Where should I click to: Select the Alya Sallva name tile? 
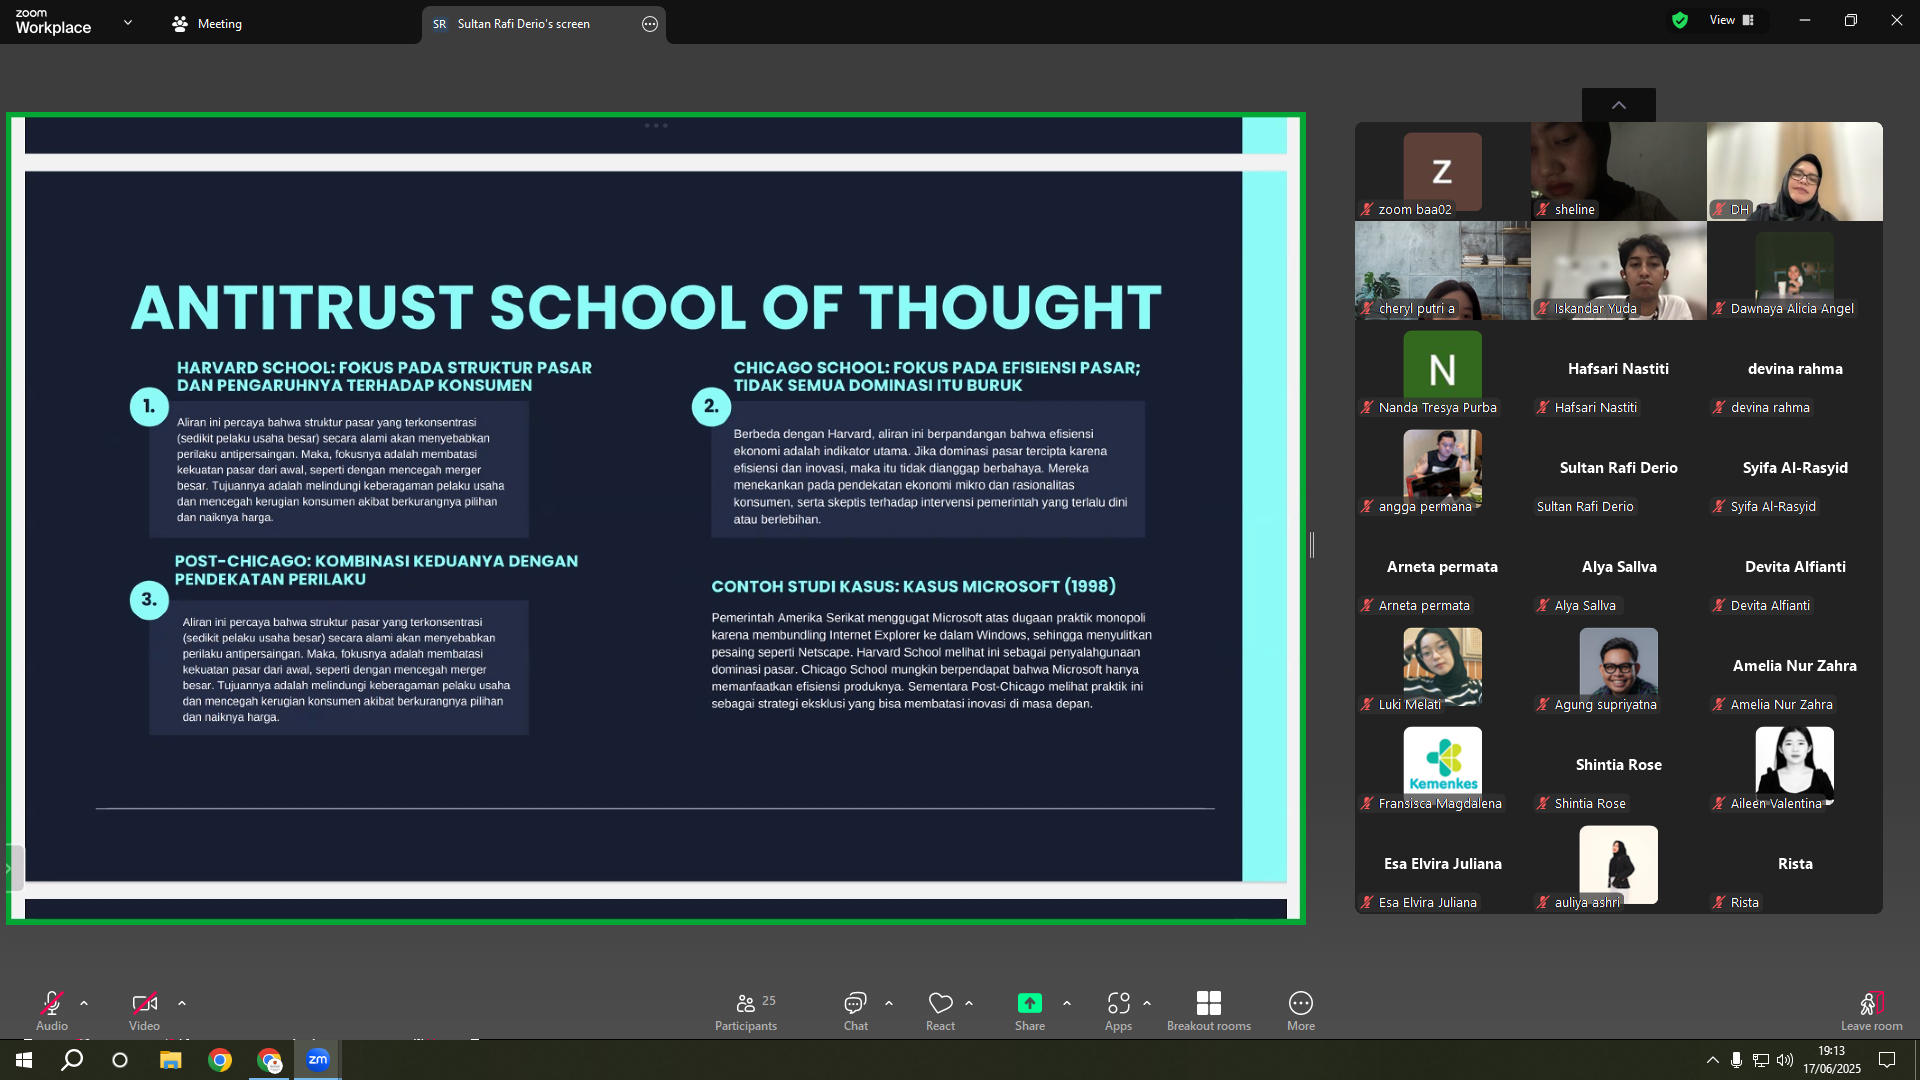(x=1619, y=567)
